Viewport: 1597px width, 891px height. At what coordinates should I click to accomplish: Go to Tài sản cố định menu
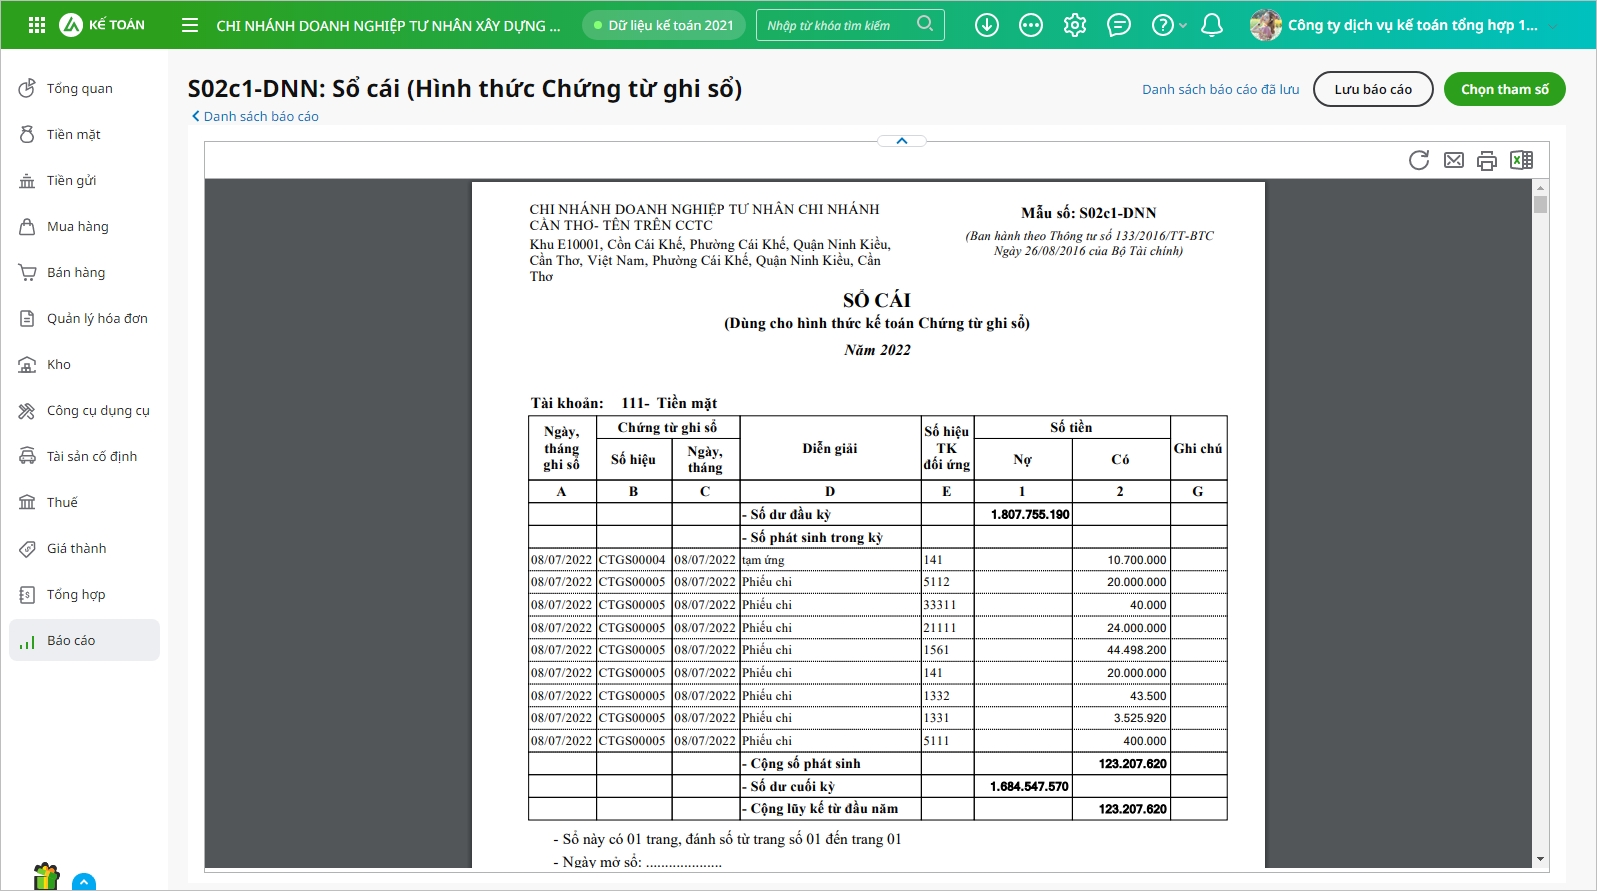[x=91, y=456]
